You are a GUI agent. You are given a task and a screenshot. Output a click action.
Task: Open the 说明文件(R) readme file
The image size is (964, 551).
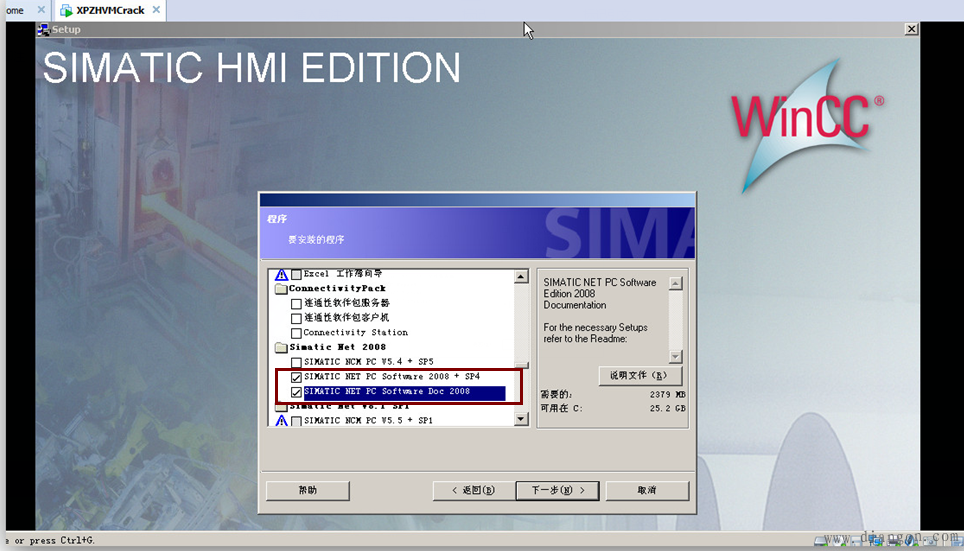[640, 376]
